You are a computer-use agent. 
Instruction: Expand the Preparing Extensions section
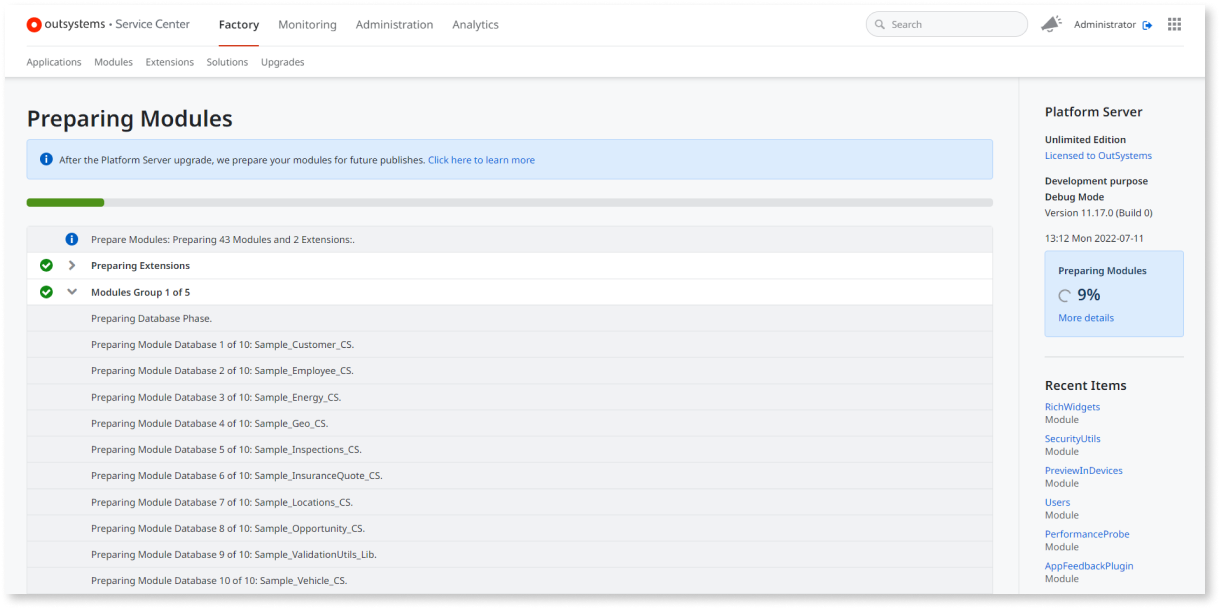[x=71, y=265]
